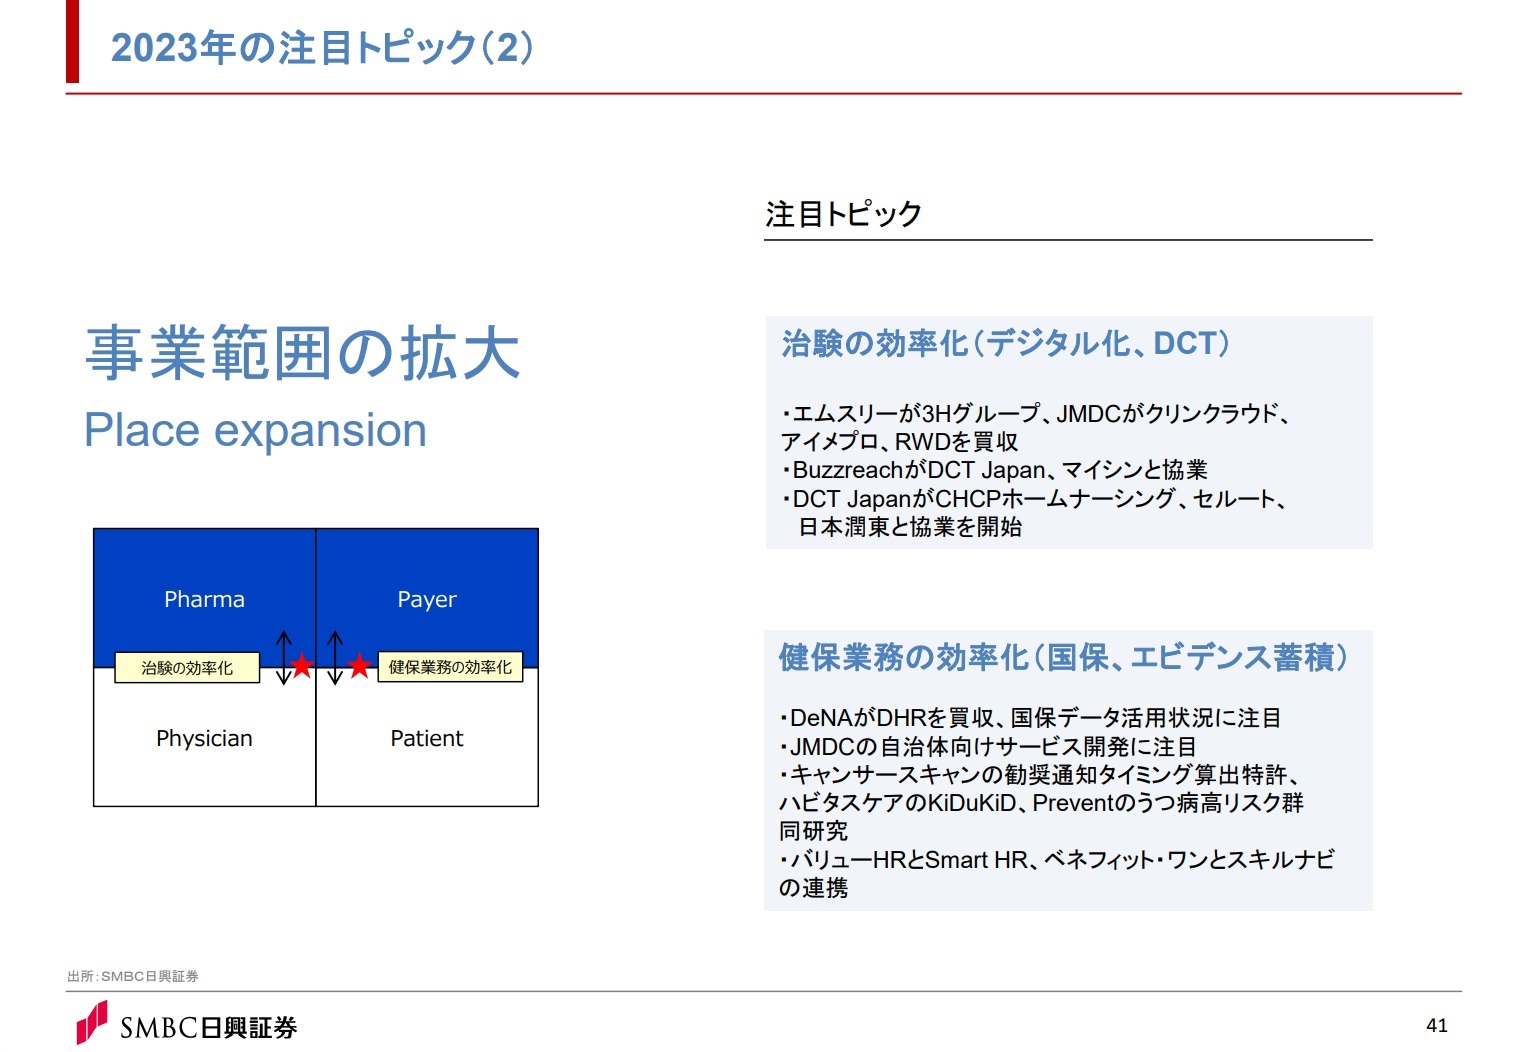Screen dimensions: 1530x1052
Task: Click the slide title 2023年の注目トピック(2)
Action: [x=322, y=47]
